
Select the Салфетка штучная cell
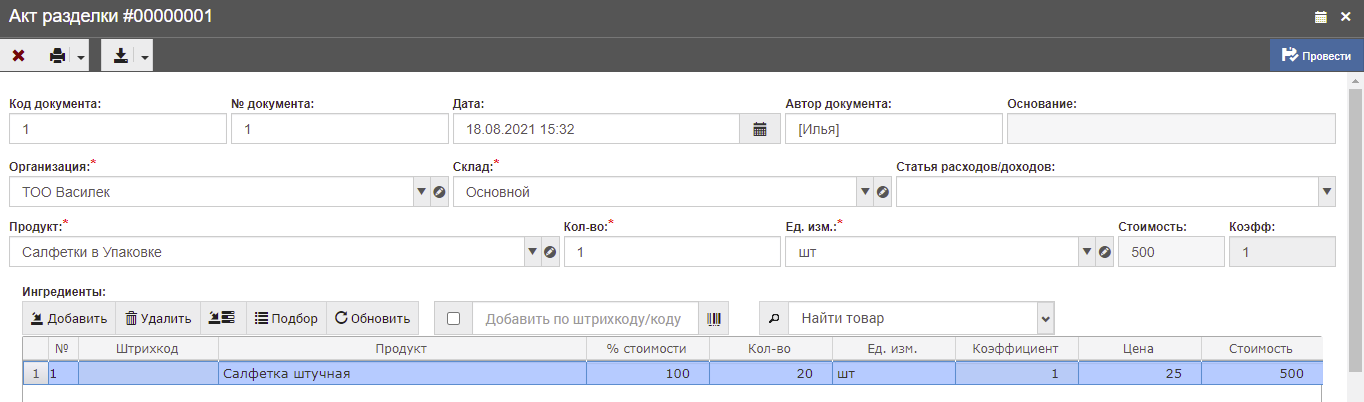[402, 373]
